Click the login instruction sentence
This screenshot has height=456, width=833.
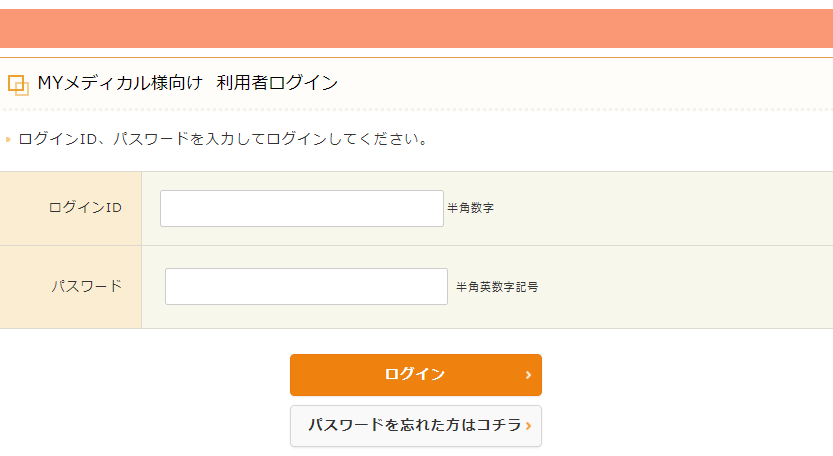point(224,140)
